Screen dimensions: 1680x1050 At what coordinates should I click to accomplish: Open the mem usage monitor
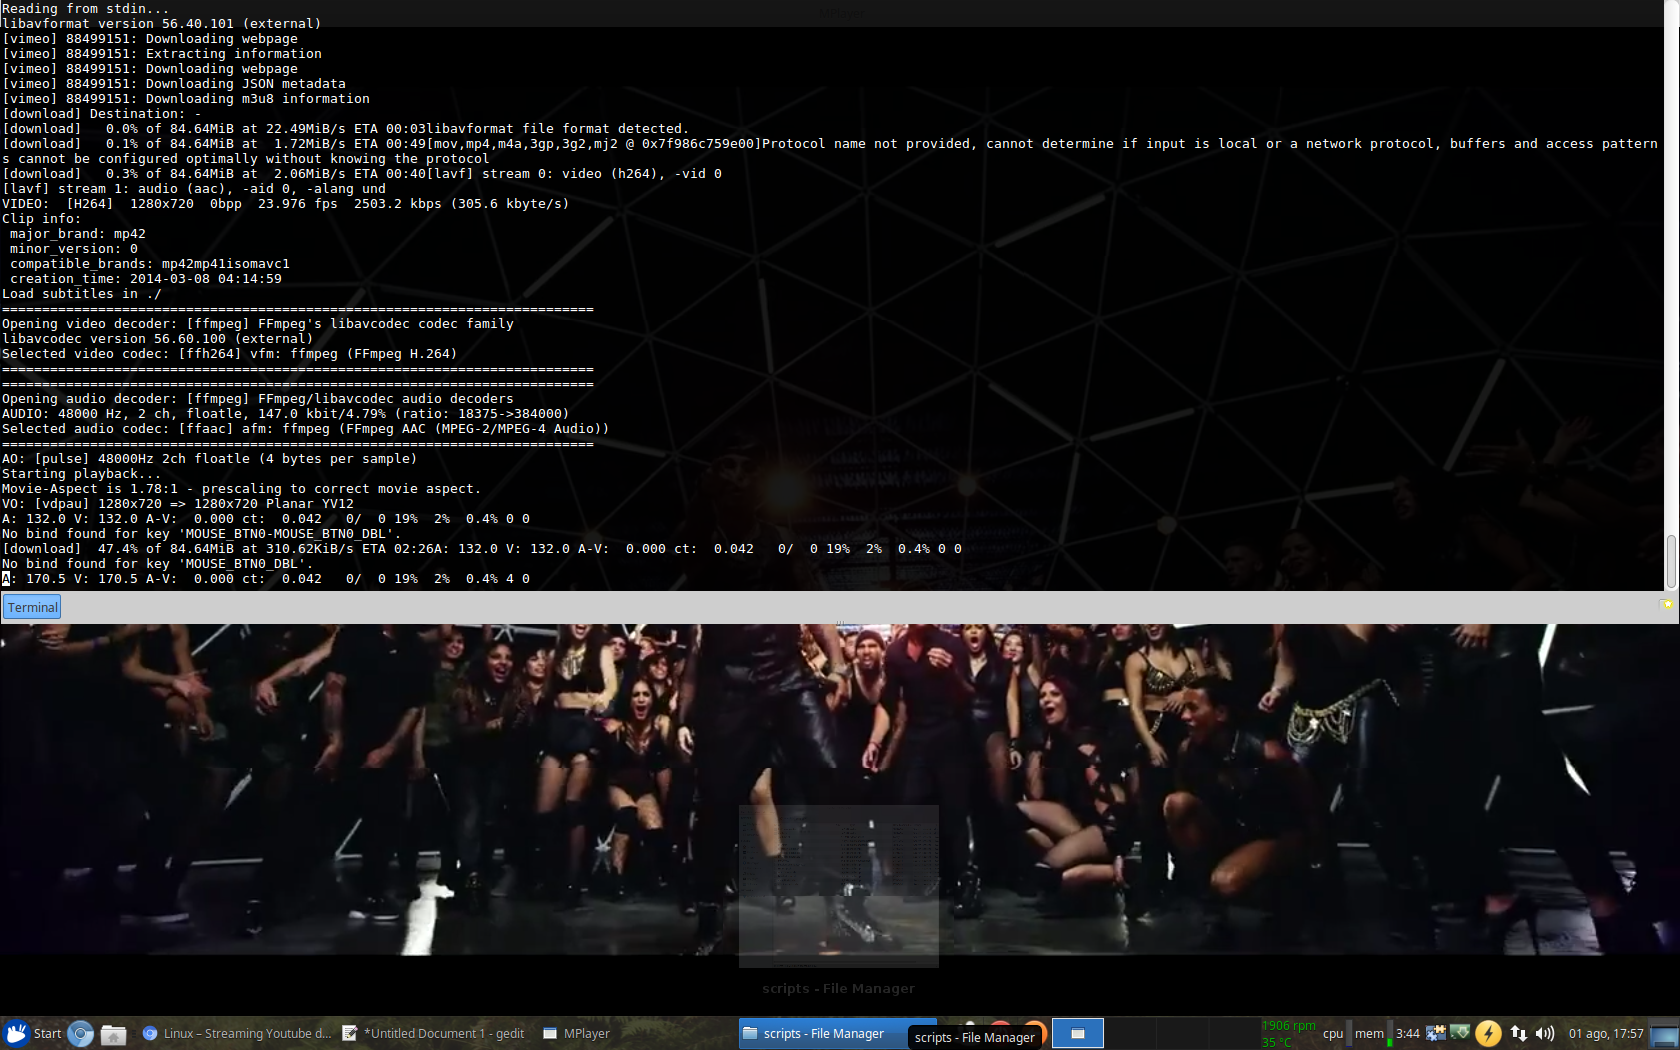(1373, 1034)
